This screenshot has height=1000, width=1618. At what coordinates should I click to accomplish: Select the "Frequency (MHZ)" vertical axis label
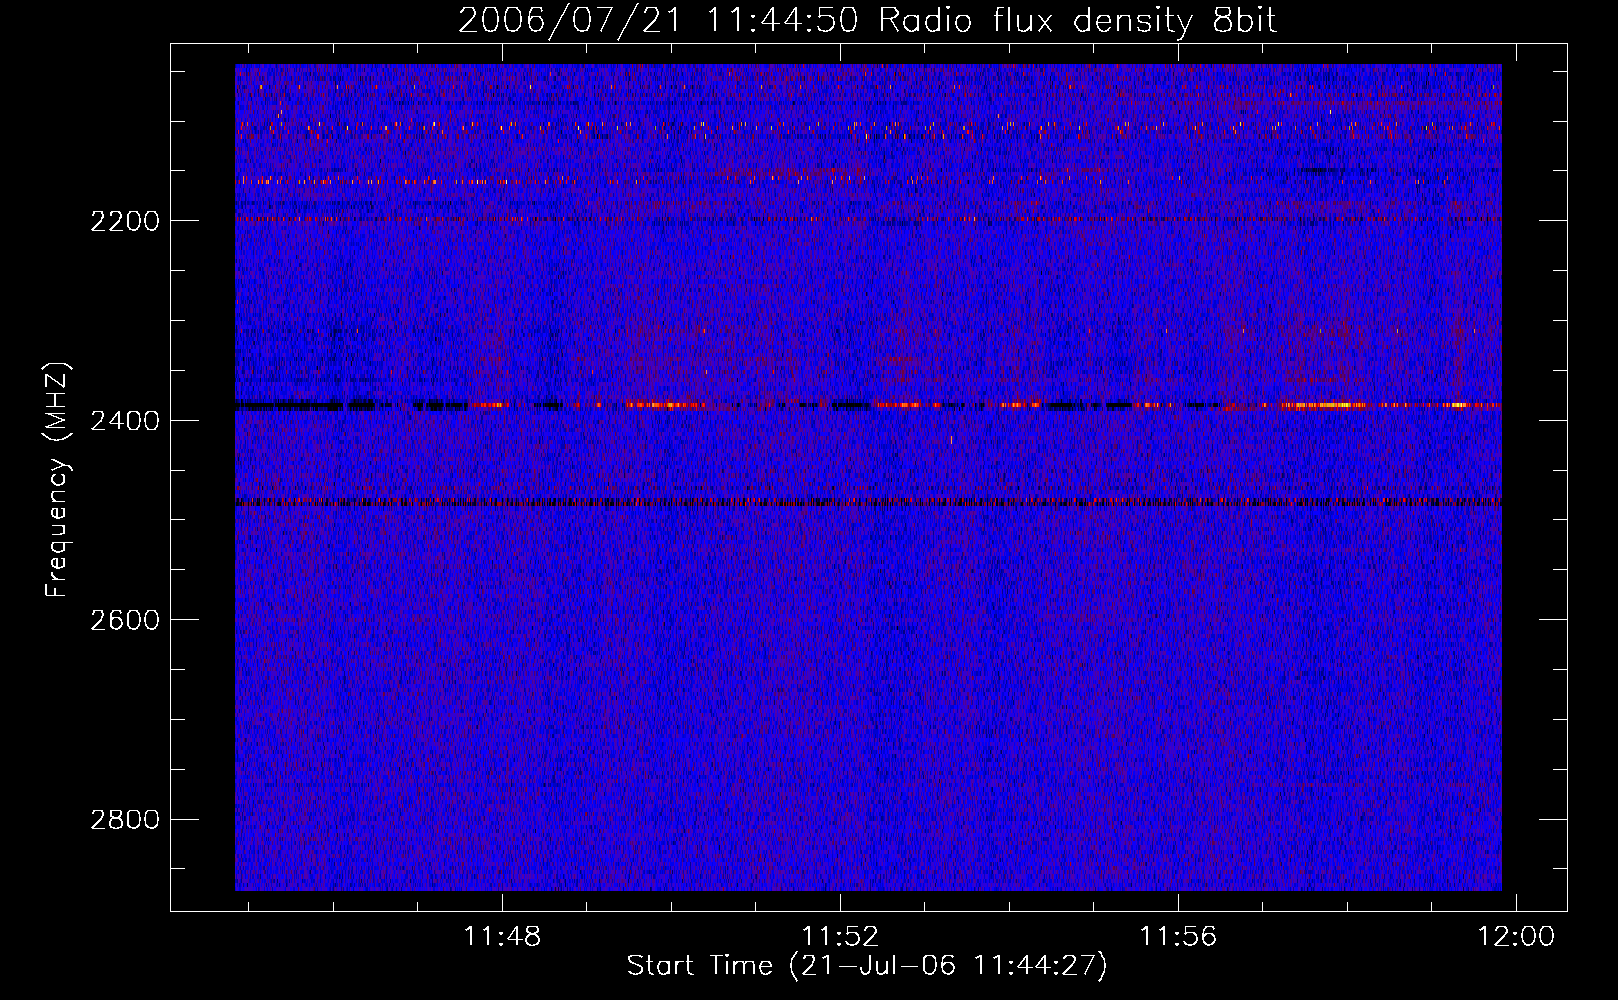click(57, 480)
